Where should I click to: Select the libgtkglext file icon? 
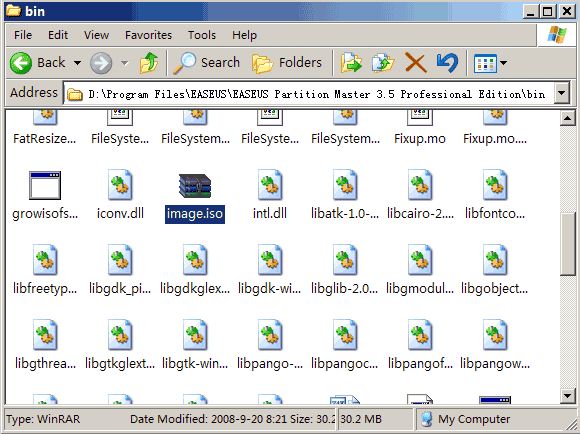click(x=120, y=335)
